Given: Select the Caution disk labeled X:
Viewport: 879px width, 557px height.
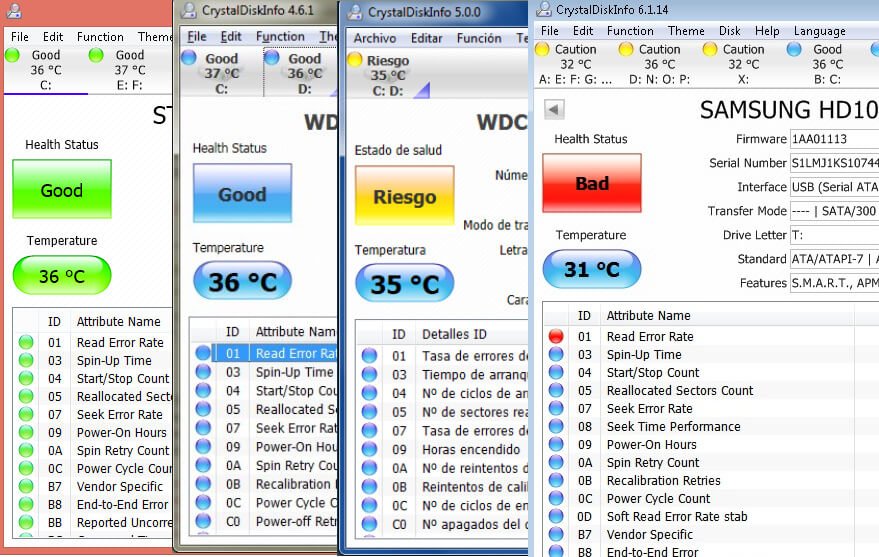Looking at the screenshot, I should tap(743, 64).
